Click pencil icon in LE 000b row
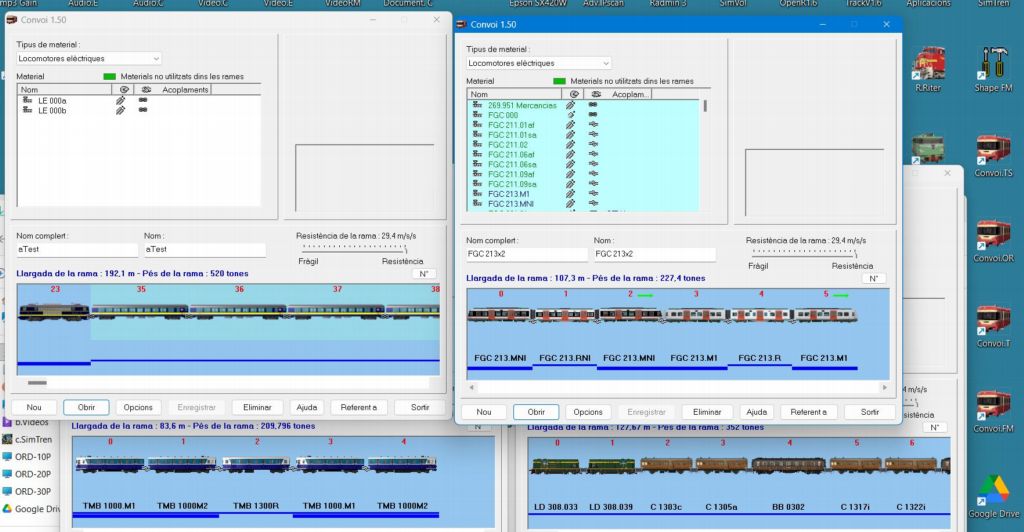The image size is (1024, 532). click(120, 110)
